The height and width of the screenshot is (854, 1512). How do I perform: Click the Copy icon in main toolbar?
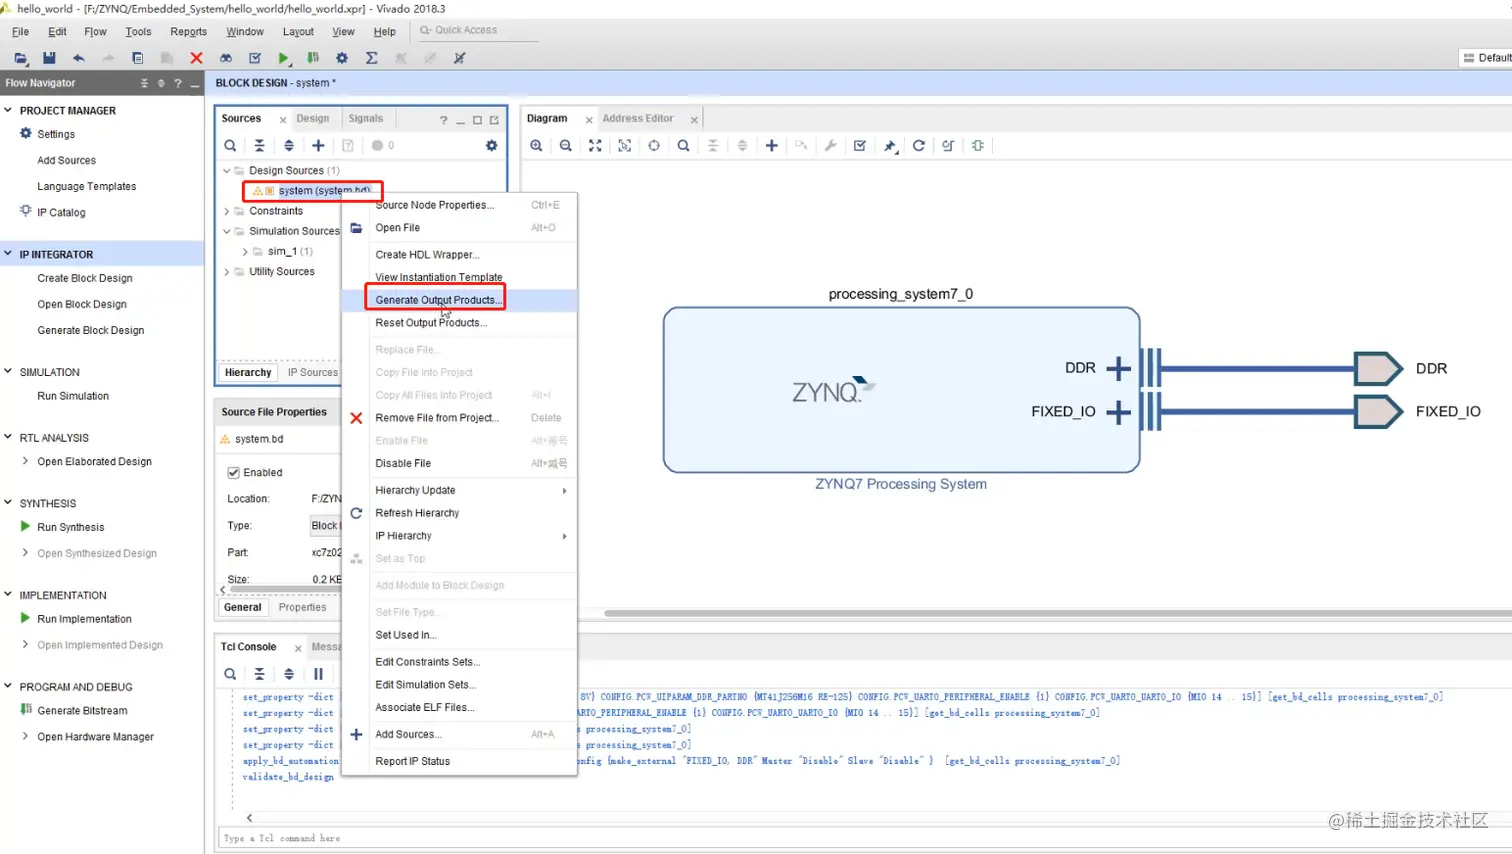[137, 58]
